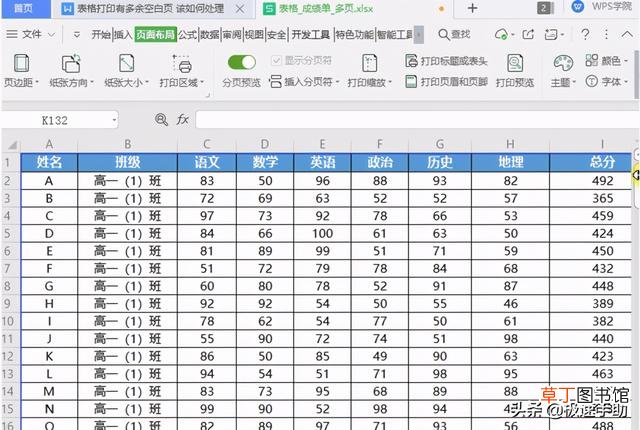Screen dimensions: 640x430
Task: Switch to 表格打印有多余空白页 document tab
Action: point(150,9)
